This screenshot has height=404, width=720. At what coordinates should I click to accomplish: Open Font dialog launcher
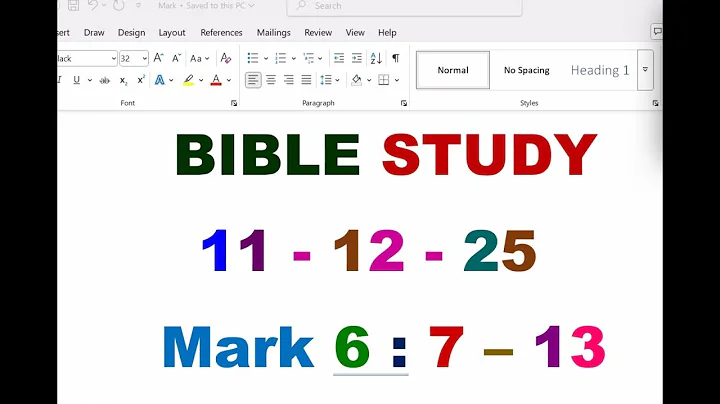[x=234, y=103]
